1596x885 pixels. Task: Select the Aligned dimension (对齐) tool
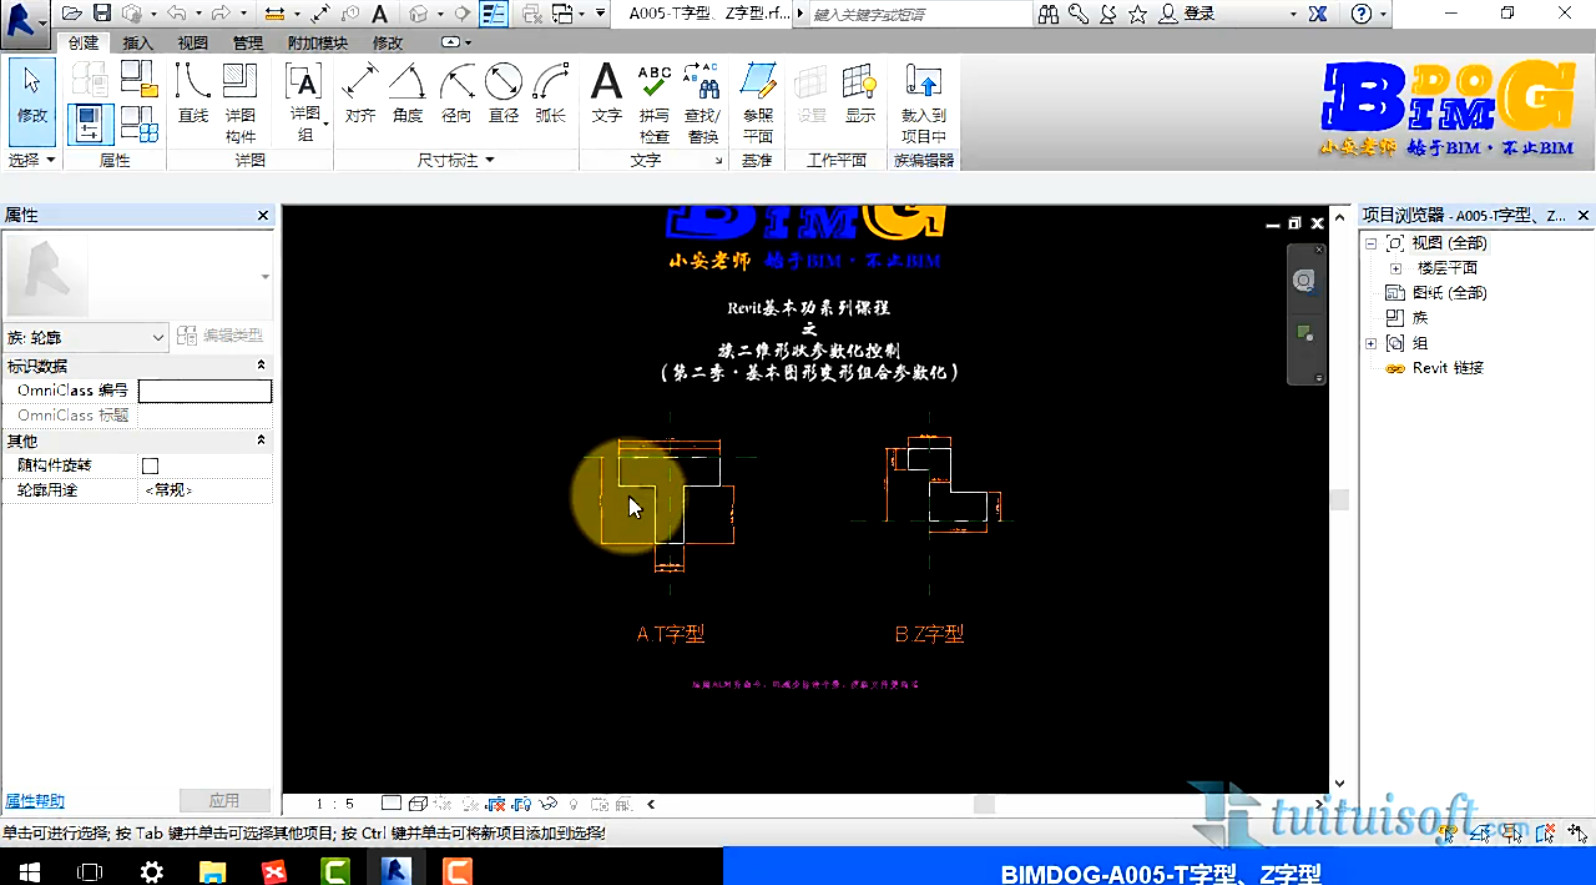coord(360,94)
